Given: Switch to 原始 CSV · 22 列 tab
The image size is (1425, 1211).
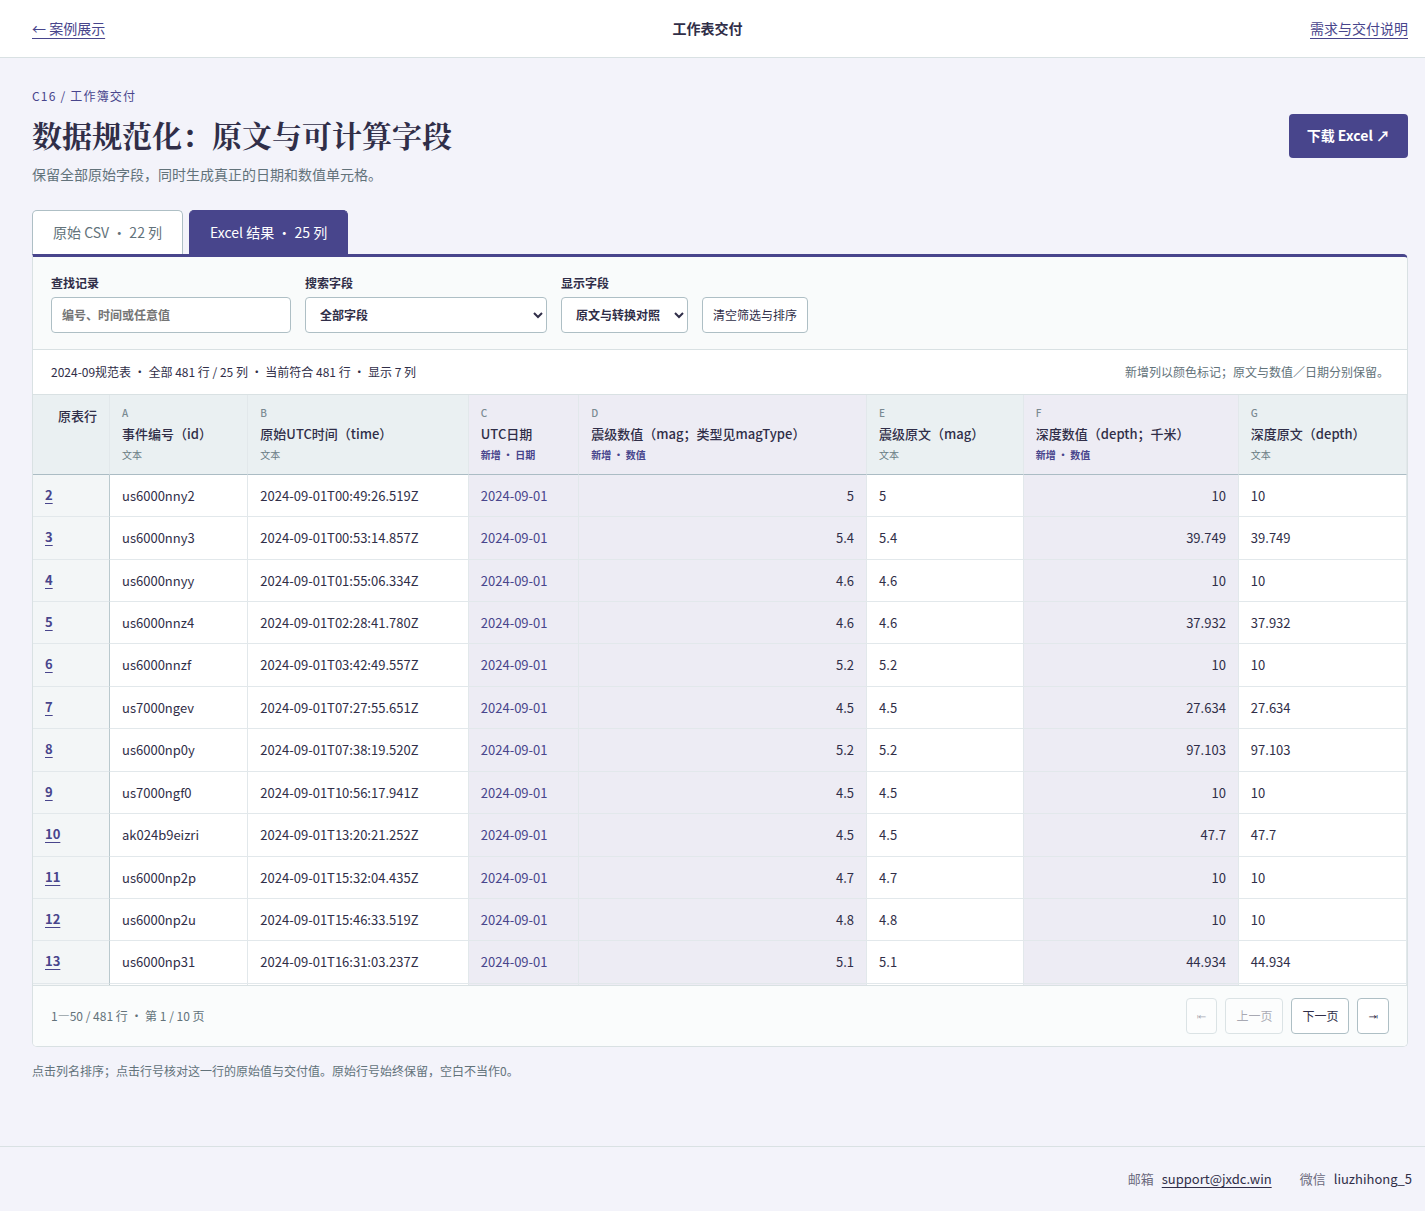Looking at the screenshot, I should point(108,233).
